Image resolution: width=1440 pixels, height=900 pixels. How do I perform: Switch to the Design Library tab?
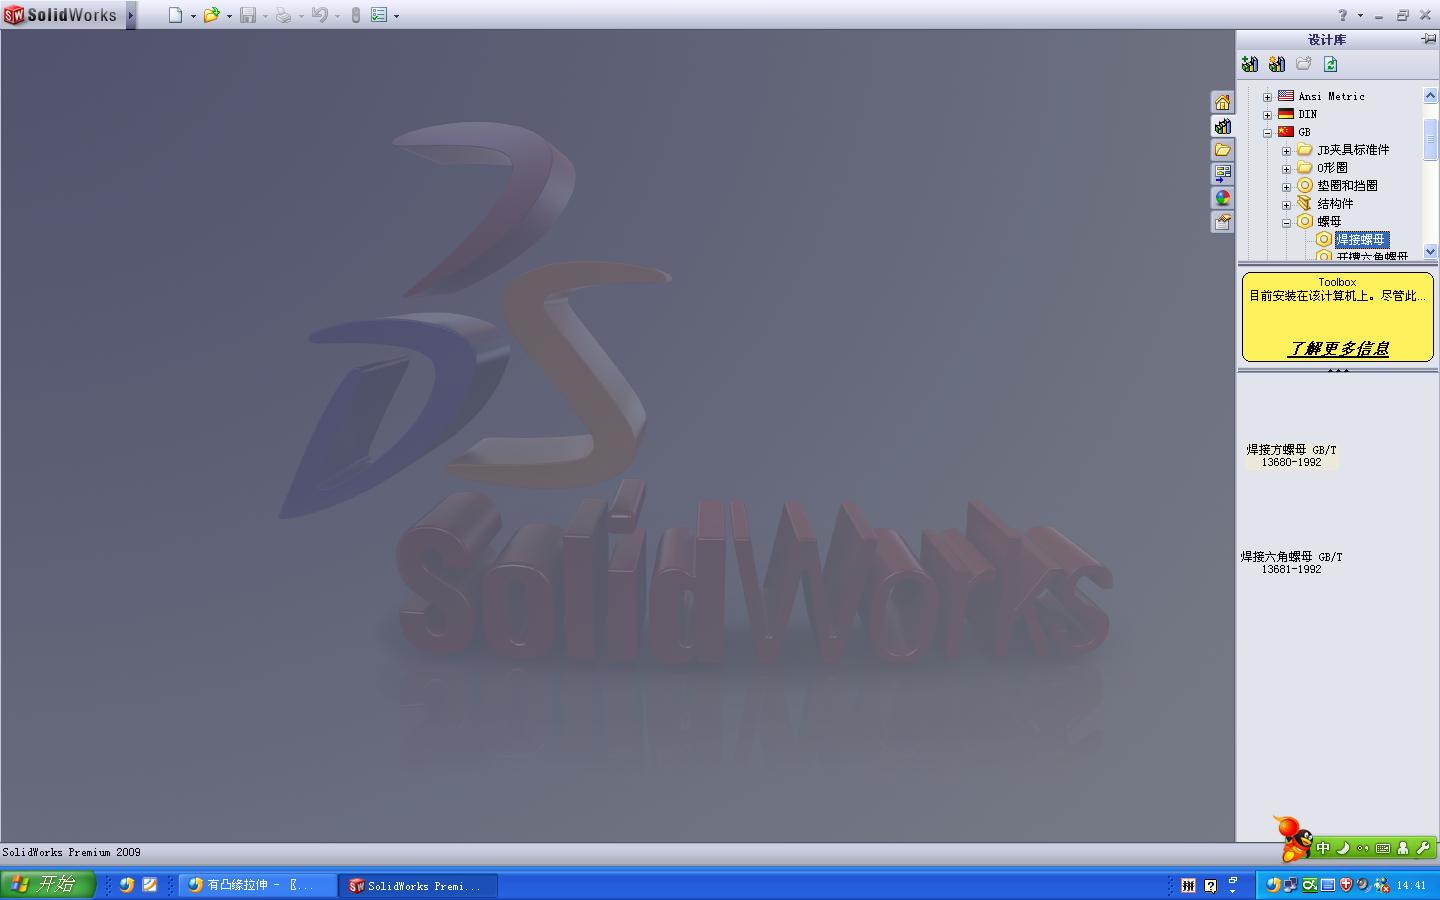[x=1222, y=126]
